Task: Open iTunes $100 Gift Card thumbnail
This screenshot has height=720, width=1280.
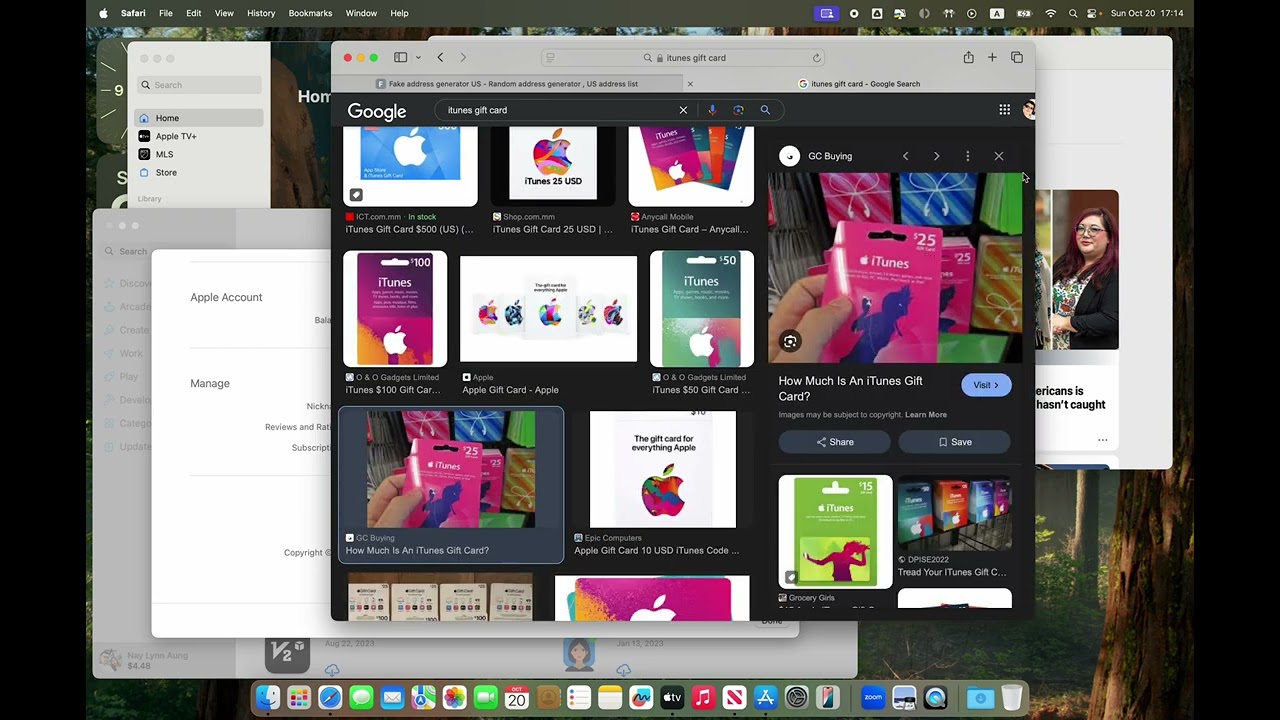Action: click(395, 309)
